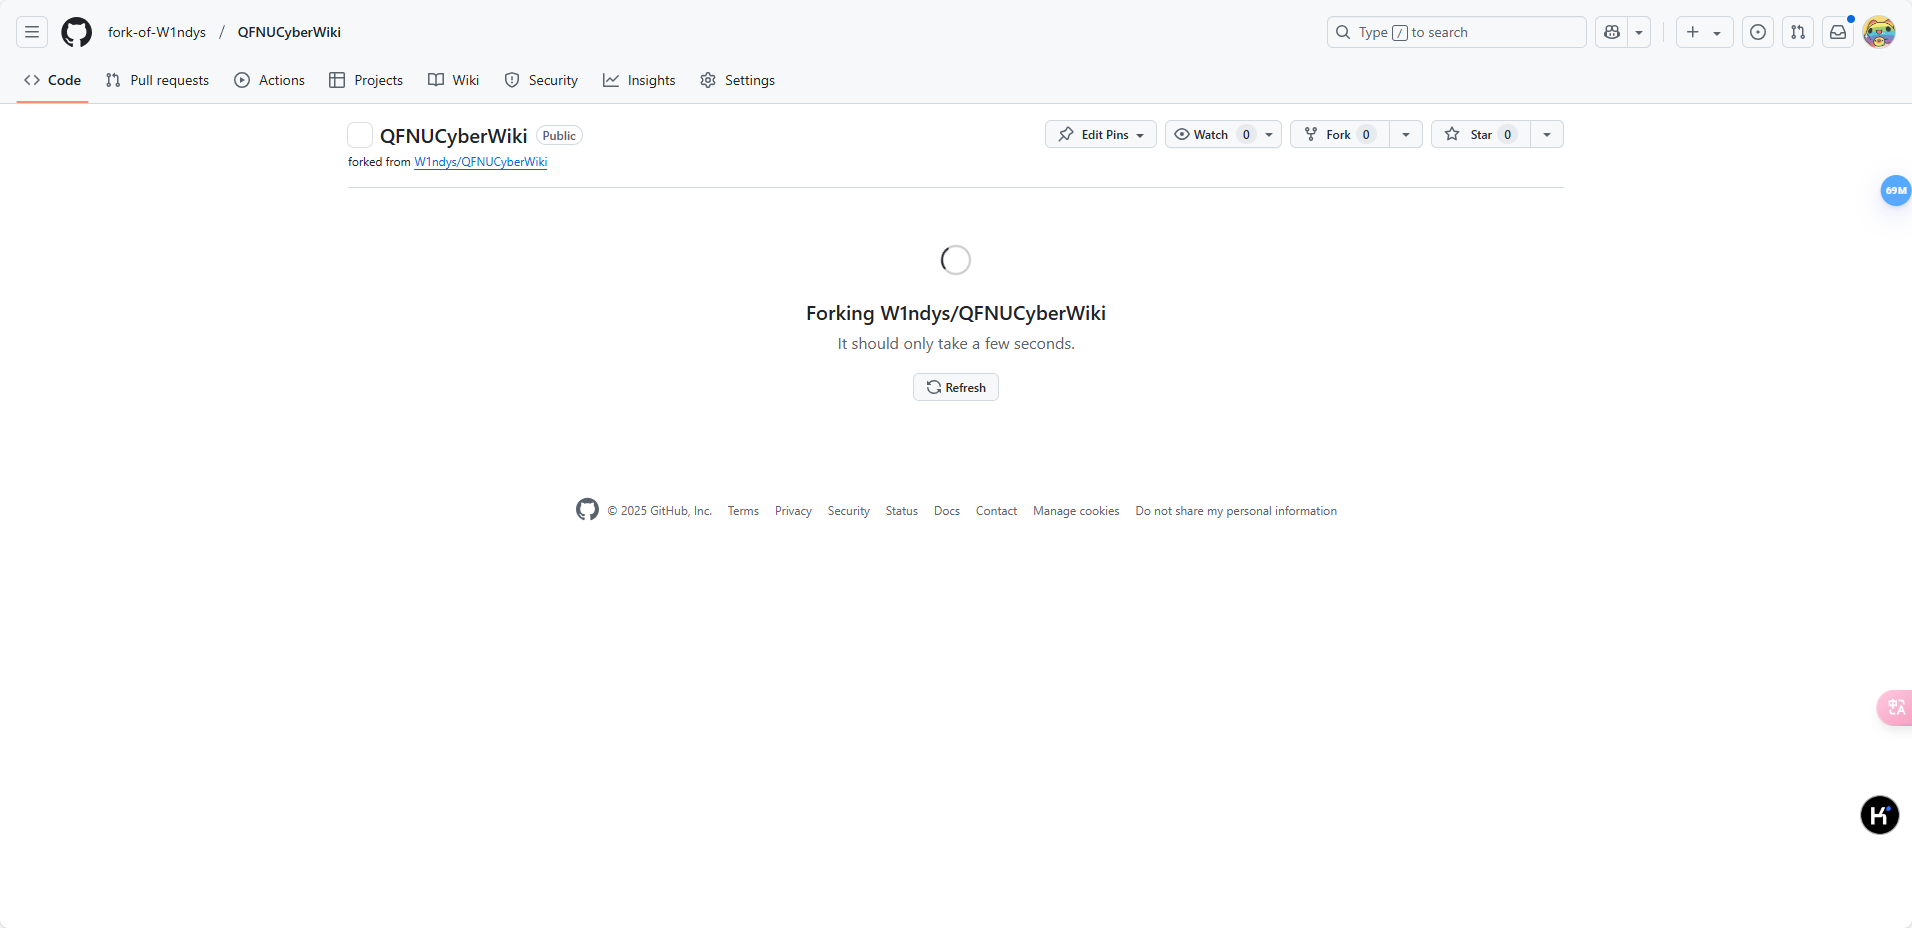Image resolution: width=1912 pixels, height=928 pixels.
Task: Open the repository Security tab
Action: click(541, 80)
